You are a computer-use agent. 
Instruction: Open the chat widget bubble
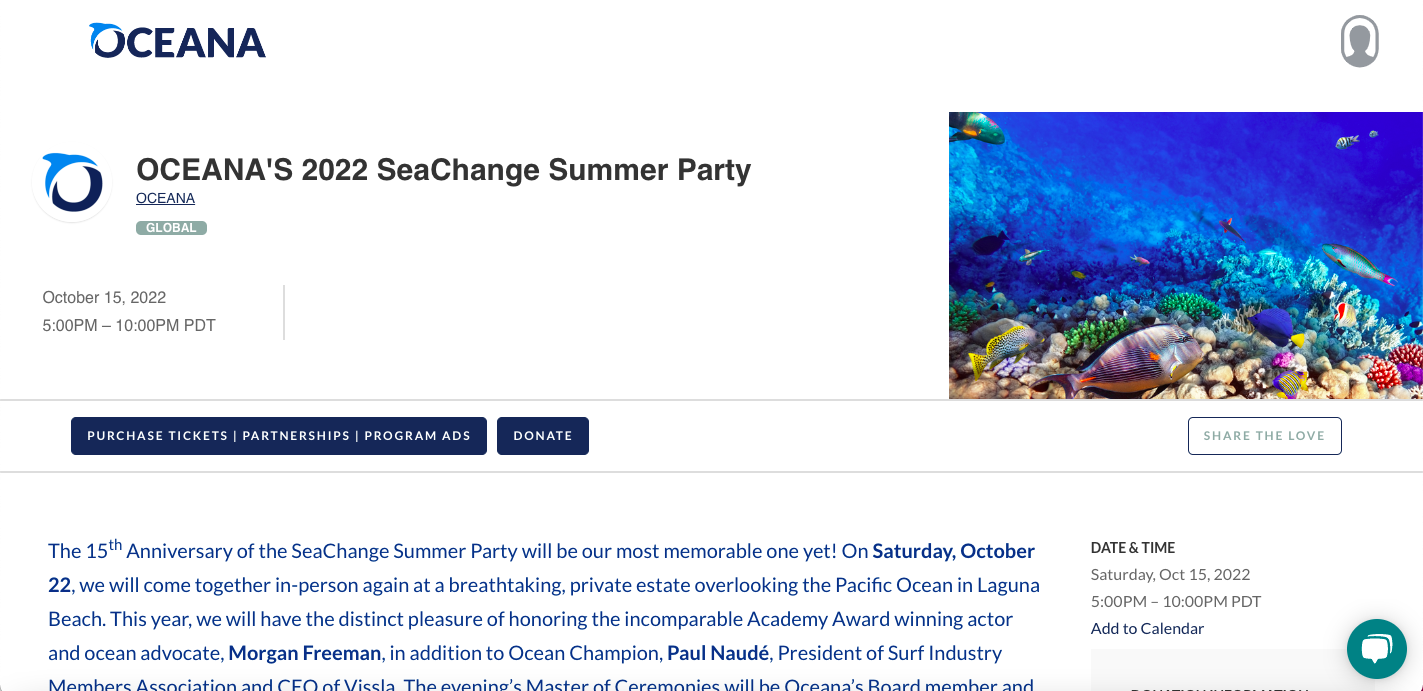point(1376,648)
